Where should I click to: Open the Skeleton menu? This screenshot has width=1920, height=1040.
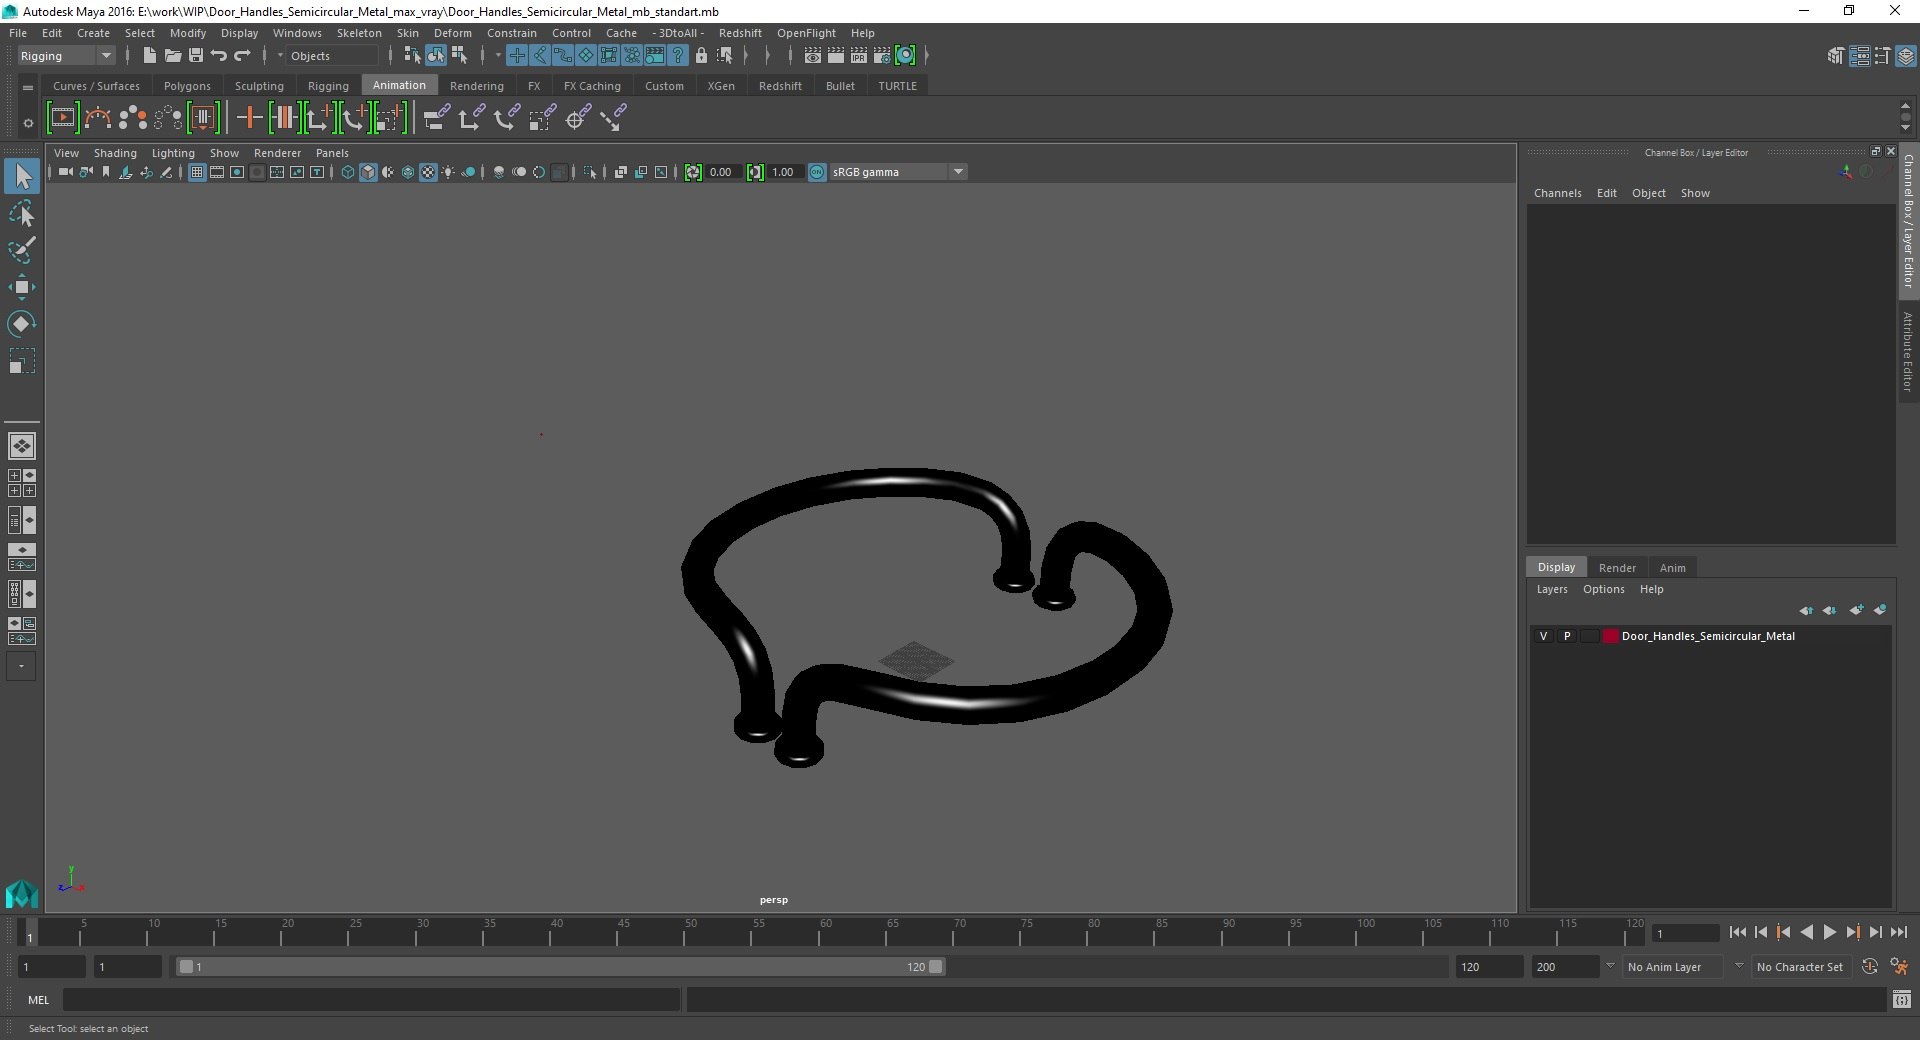click(x=359, y=33)
